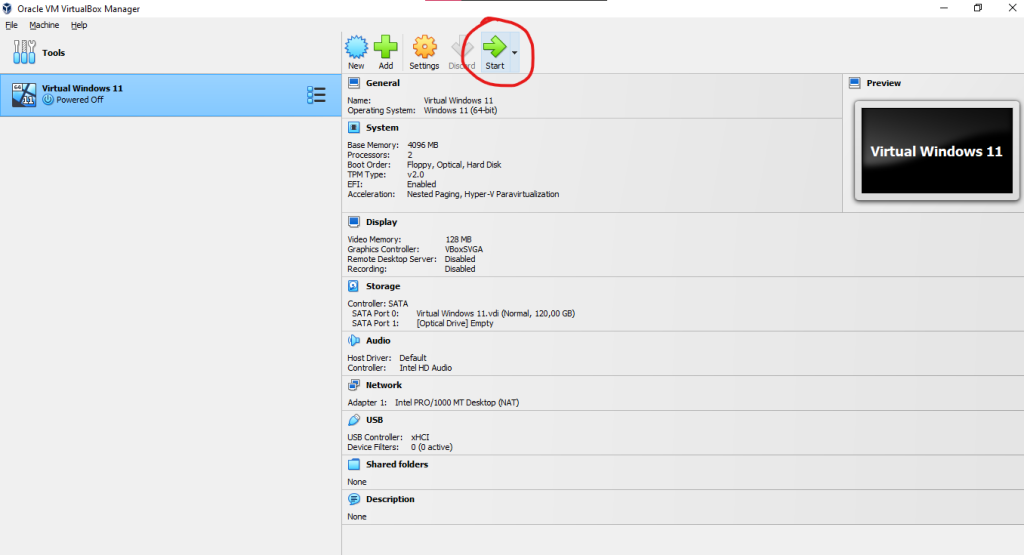
Task: Minimize the VirtualBox Manager window
Action: point(944,8)
